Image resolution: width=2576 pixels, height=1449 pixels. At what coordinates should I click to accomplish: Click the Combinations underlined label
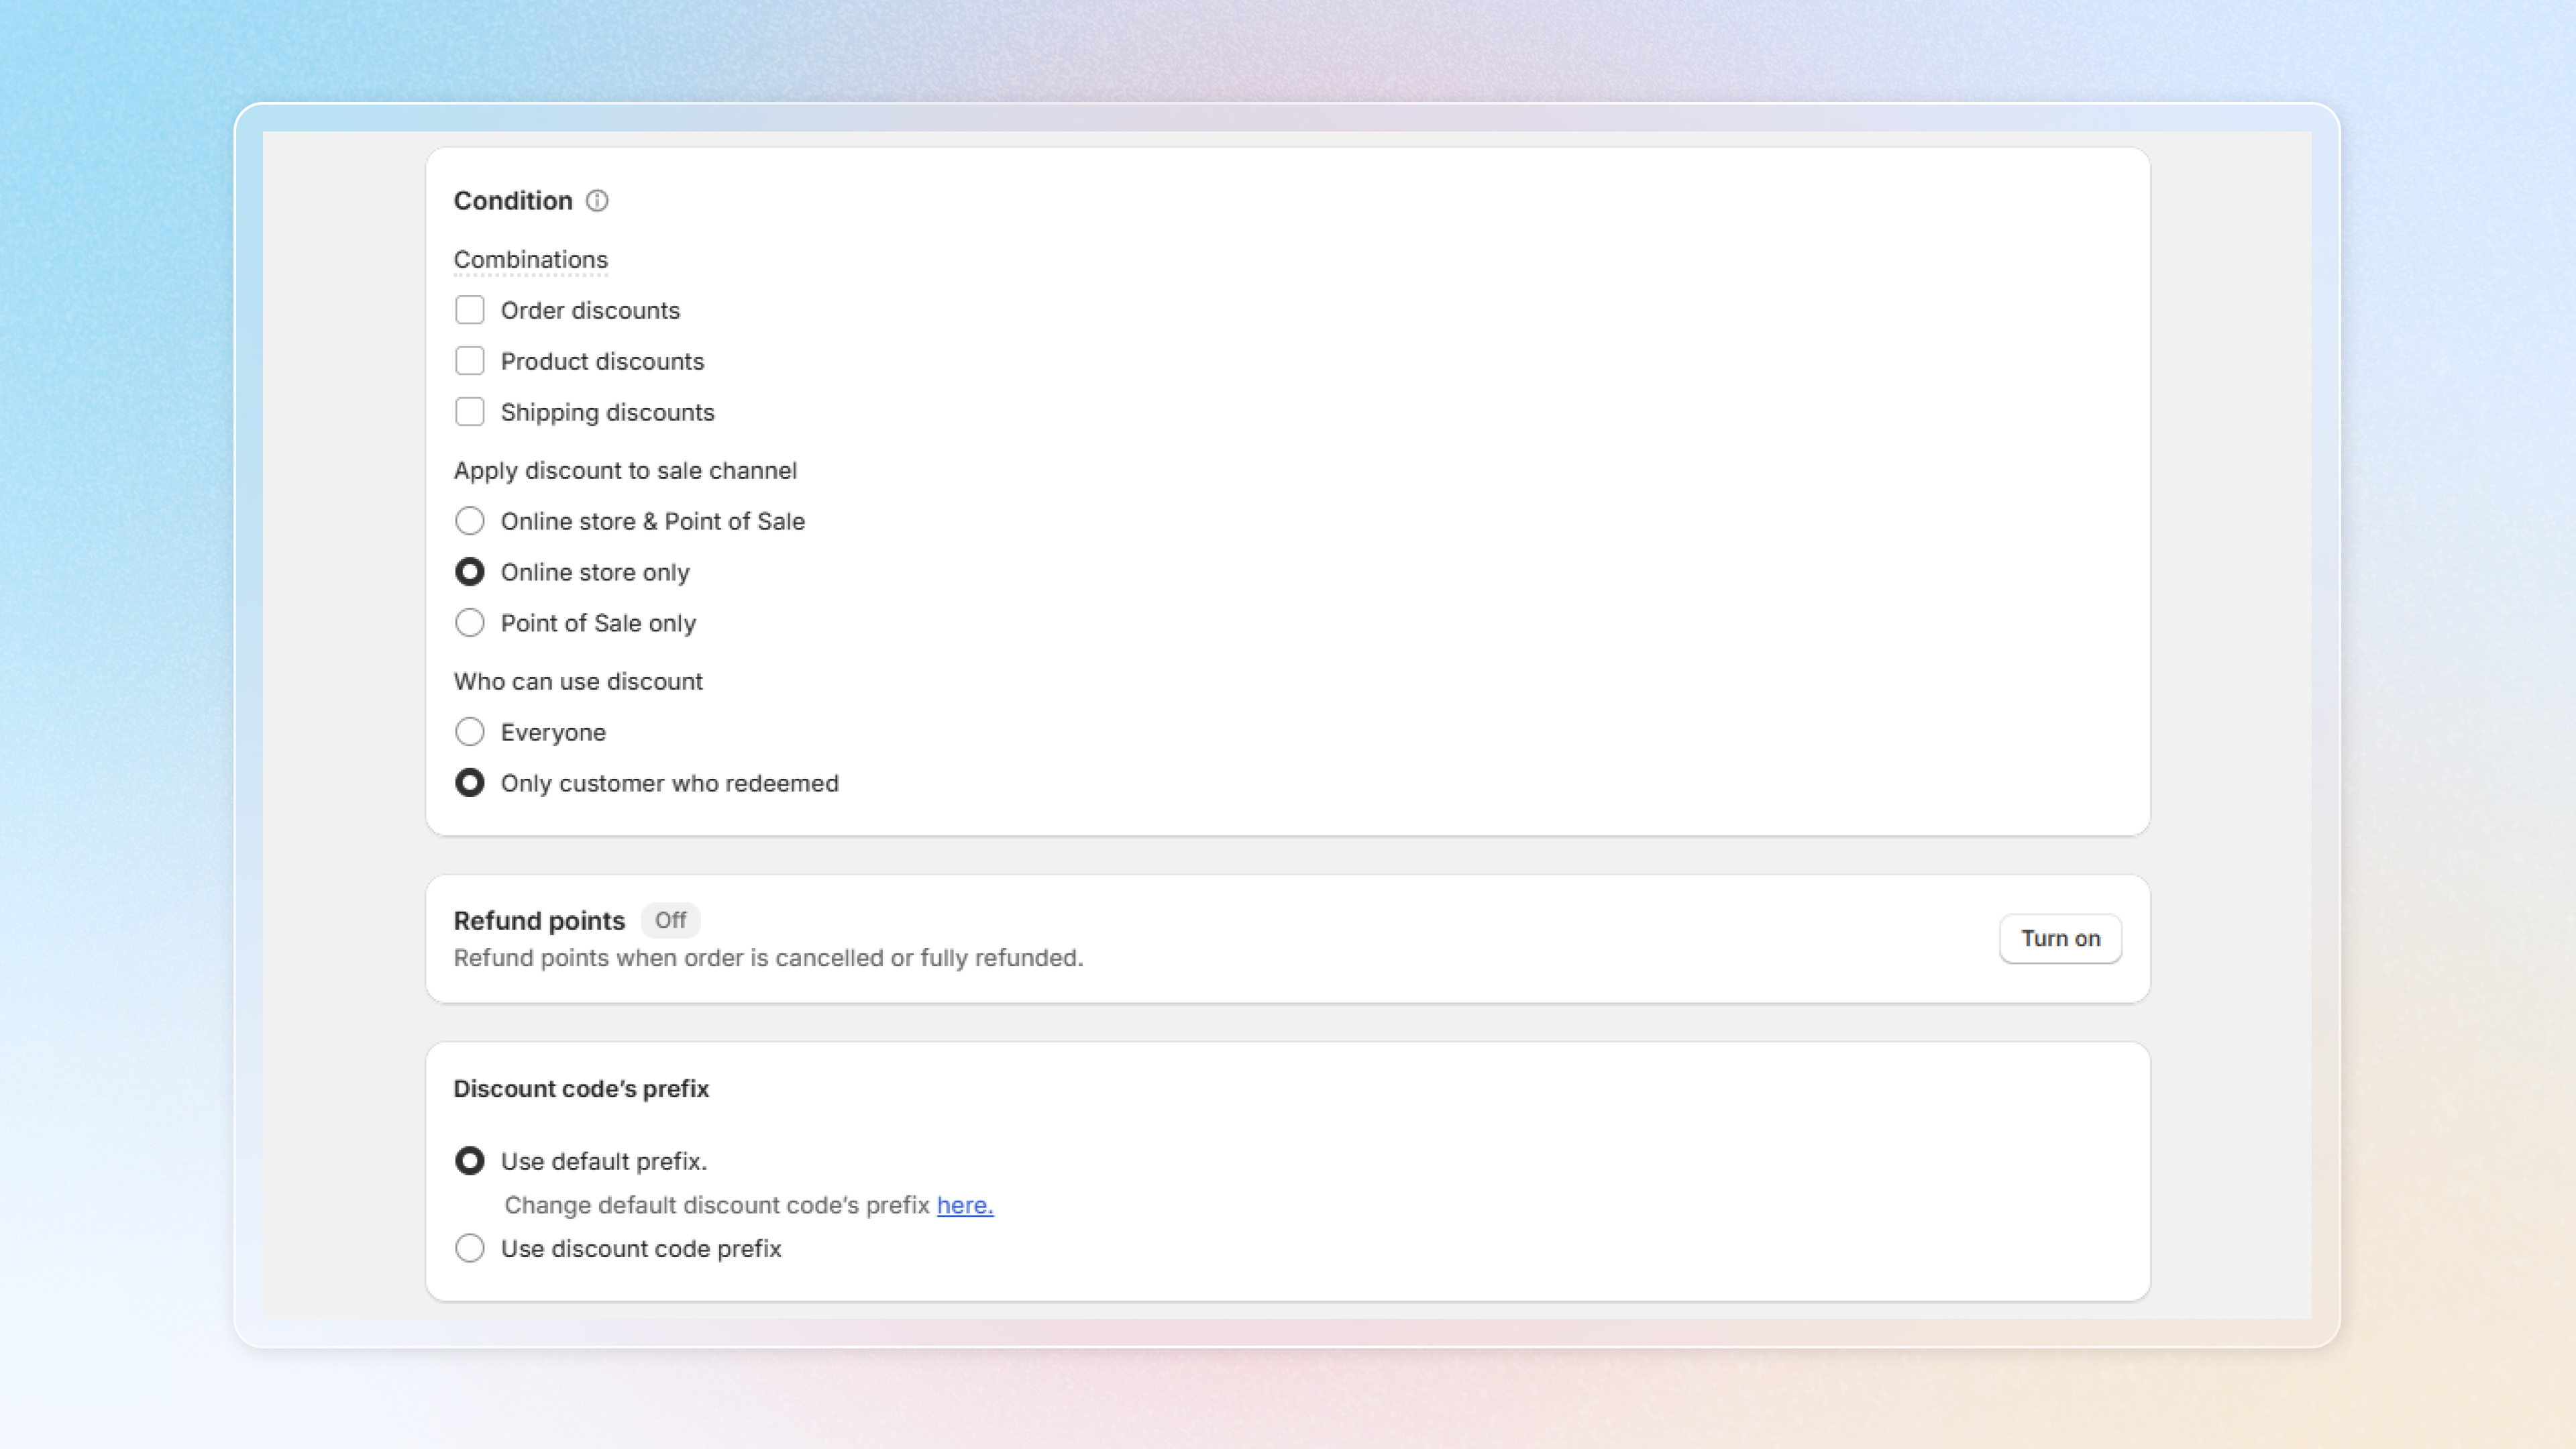(530, 260)
